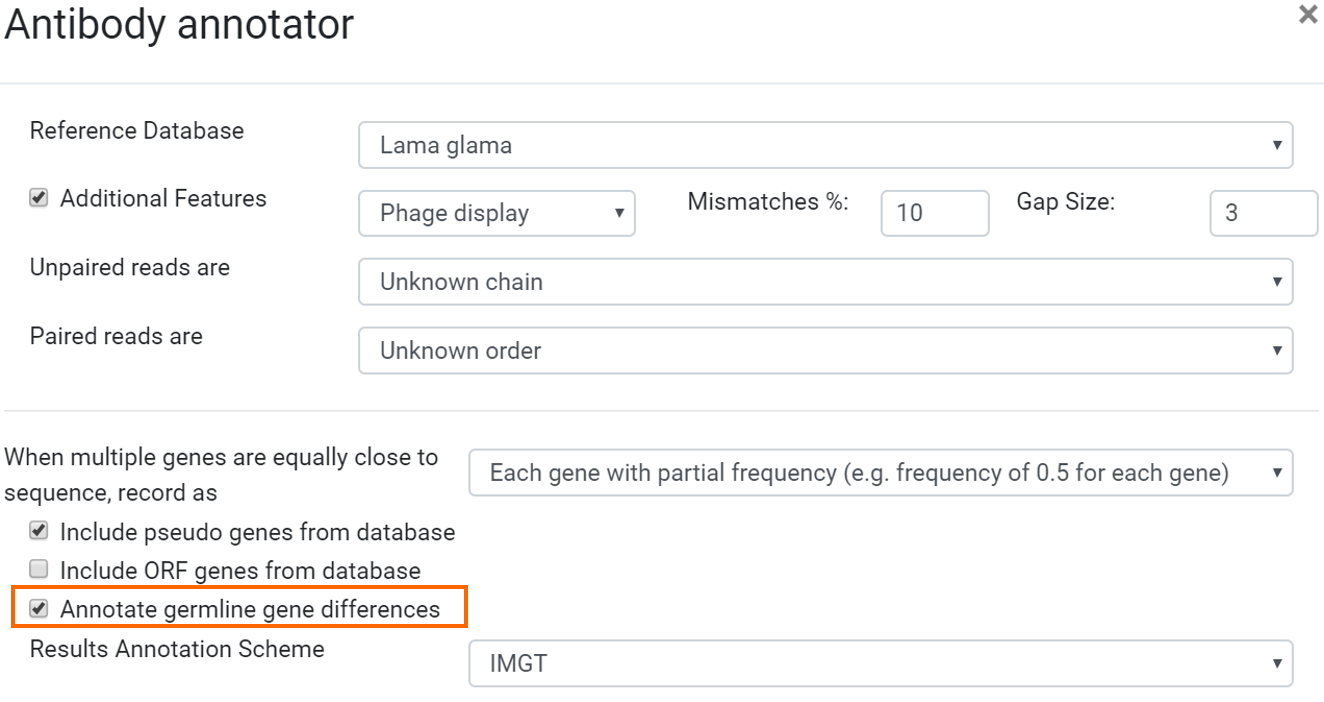This screenshot has height=702, width=1324.
Task: Click the arrow on the Unknown chain dropdown
Action: click(1277, 282)
